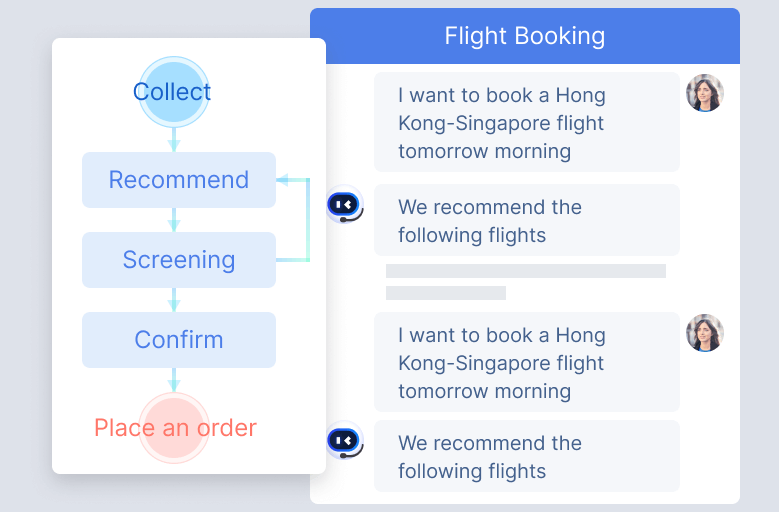This screenshot has width=779, height=512.
Task: Click the upper chatbot headset icon
Action: click(344, 205)
